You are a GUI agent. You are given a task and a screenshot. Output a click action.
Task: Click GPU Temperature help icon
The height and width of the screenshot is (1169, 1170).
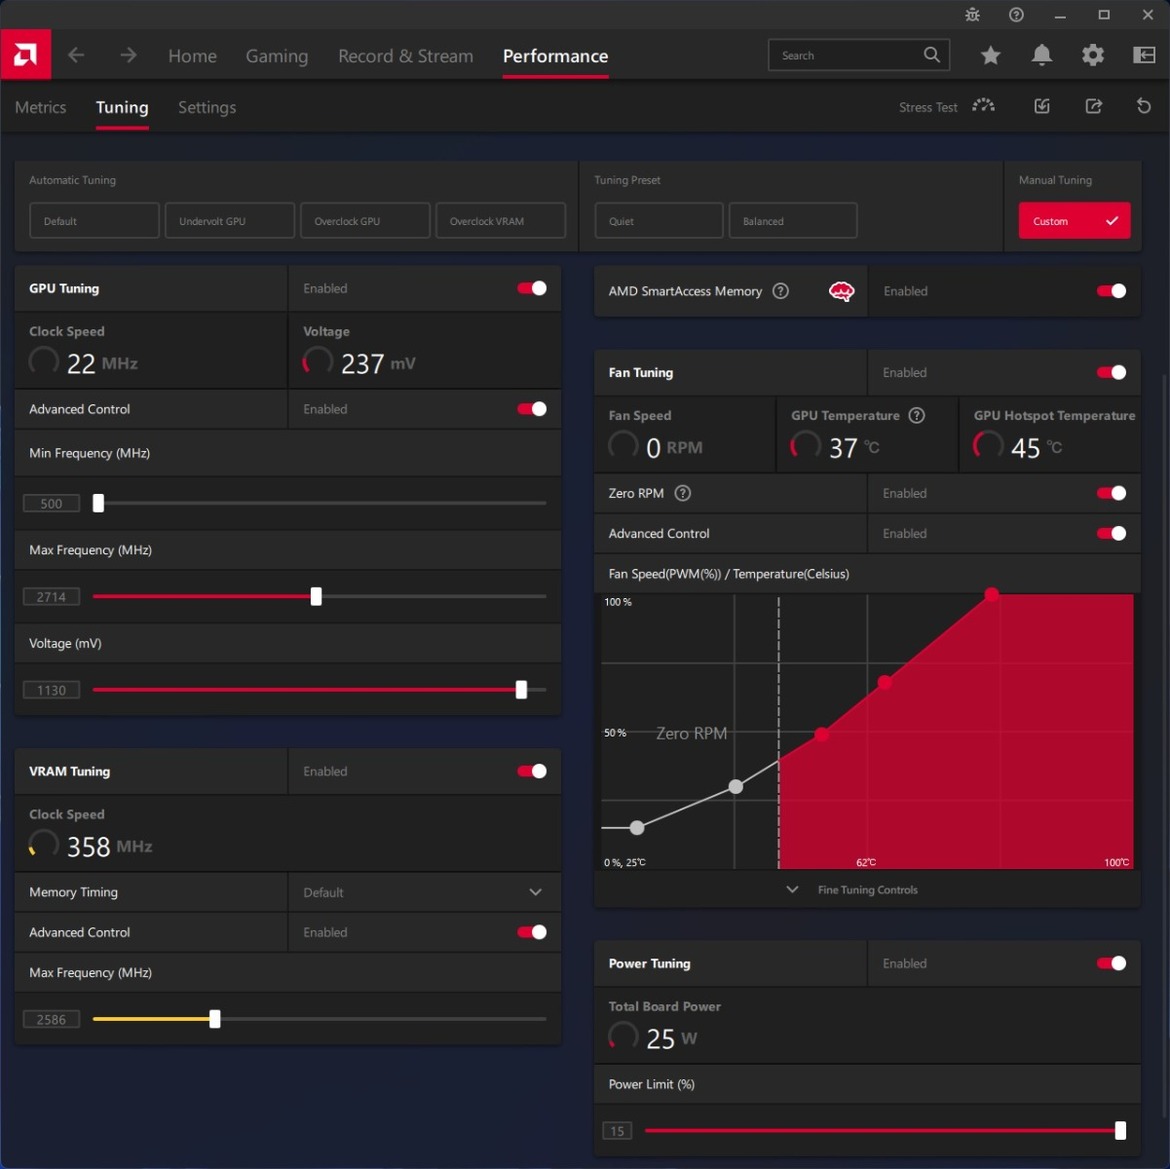coord(917,416)
